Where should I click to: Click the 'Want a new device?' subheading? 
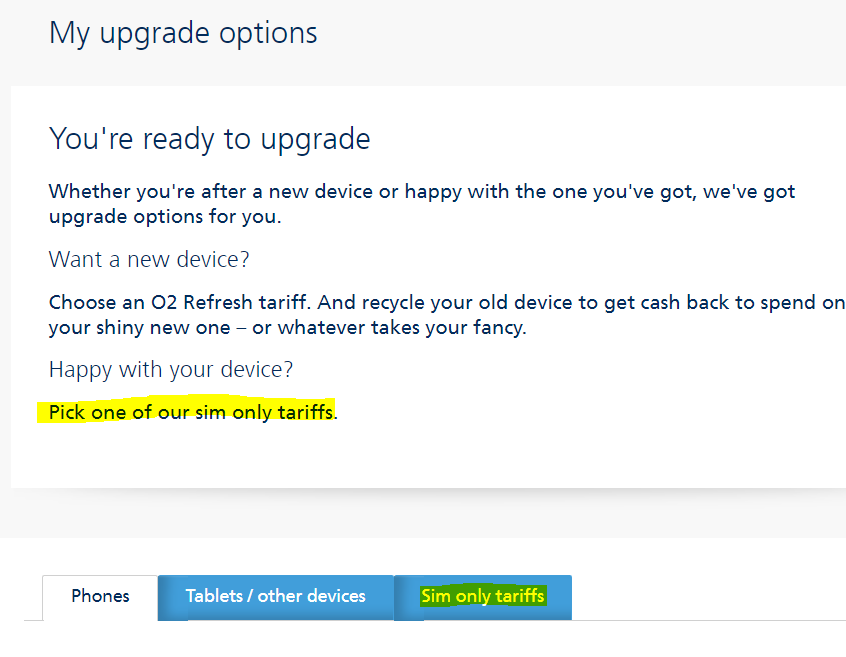(149, 260)
